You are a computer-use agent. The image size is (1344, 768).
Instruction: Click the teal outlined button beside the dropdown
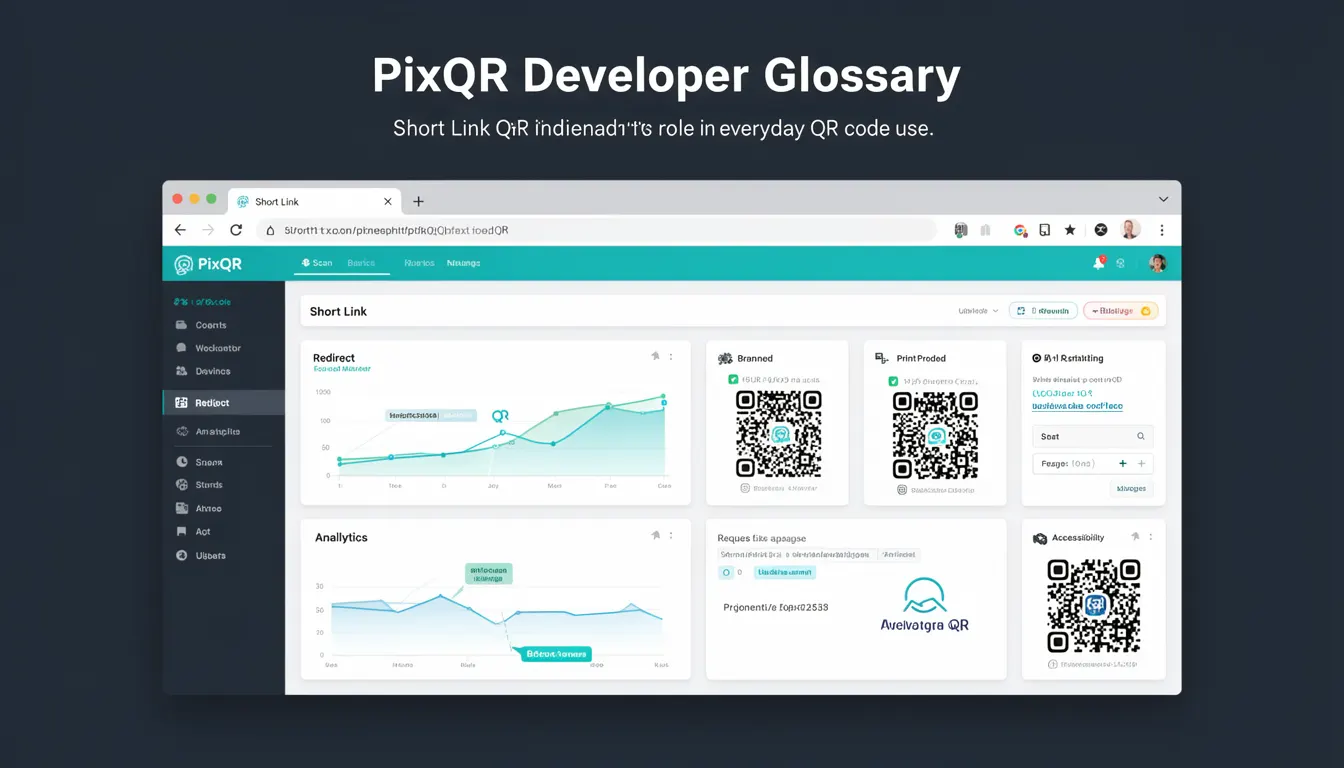pos(1043,311)
